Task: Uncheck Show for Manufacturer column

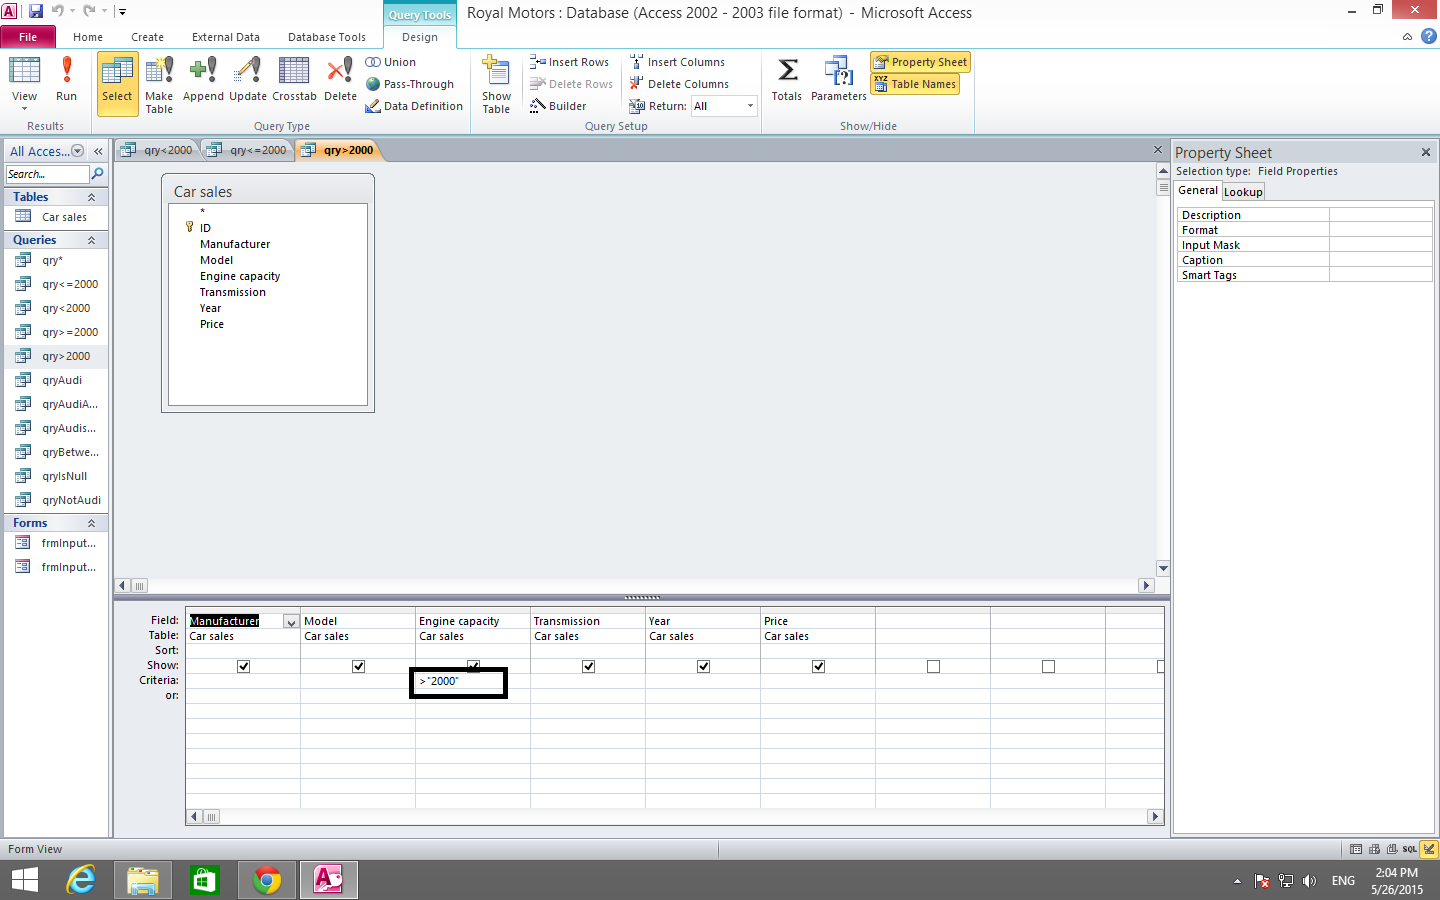Action: [243, 666]
